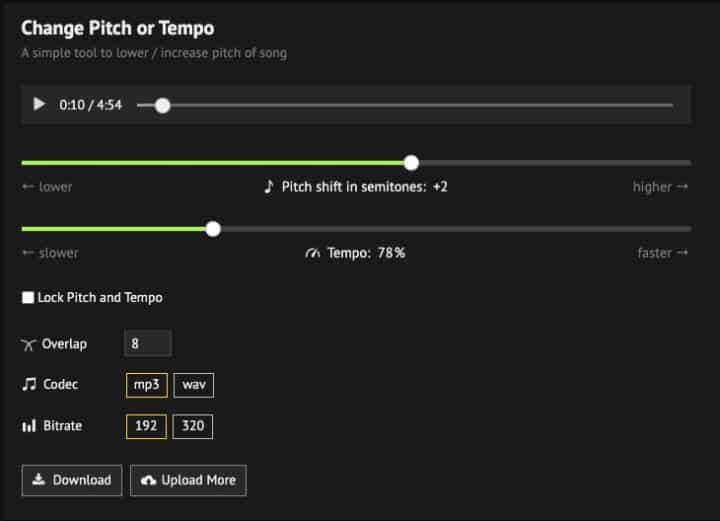
Task: Enable Lock Pitch and Tempo checkbox
Action: tap(28, 298)
